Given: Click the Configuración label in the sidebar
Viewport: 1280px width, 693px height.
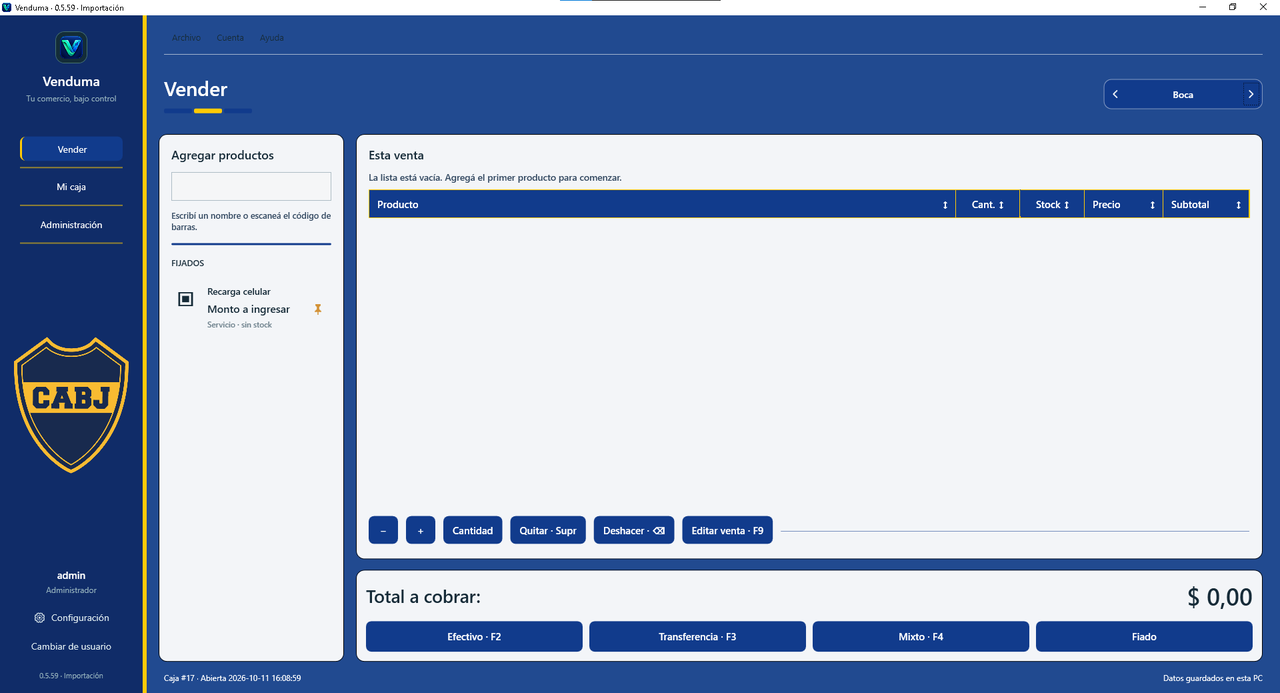Looking at the screenshot, I should 80,618.
